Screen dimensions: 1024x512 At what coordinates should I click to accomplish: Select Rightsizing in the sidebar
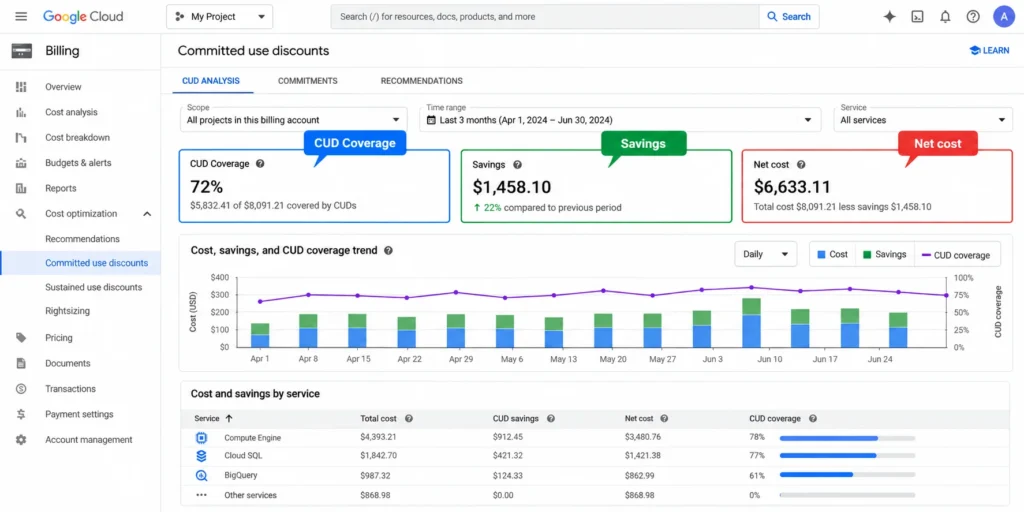(67, 311)
